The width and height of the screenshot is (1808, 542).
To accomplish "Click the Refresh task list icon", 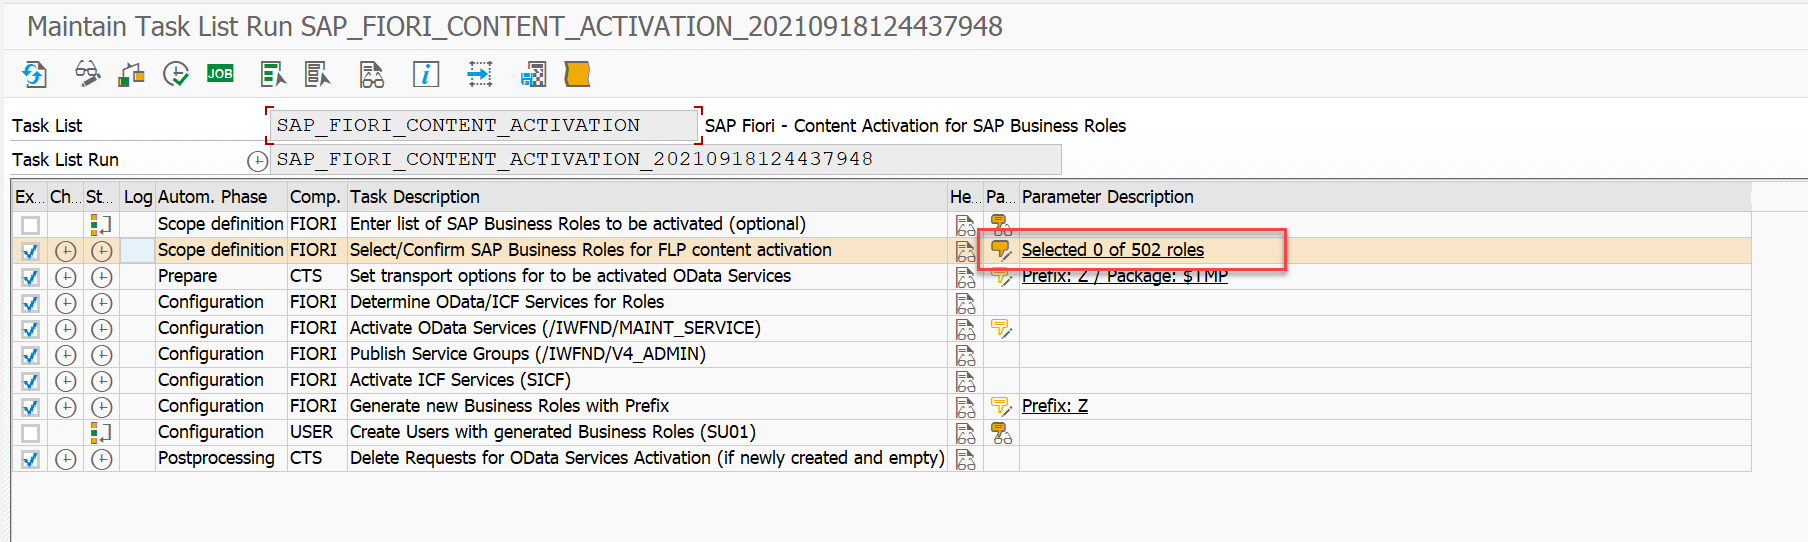I will click(35, 74).
